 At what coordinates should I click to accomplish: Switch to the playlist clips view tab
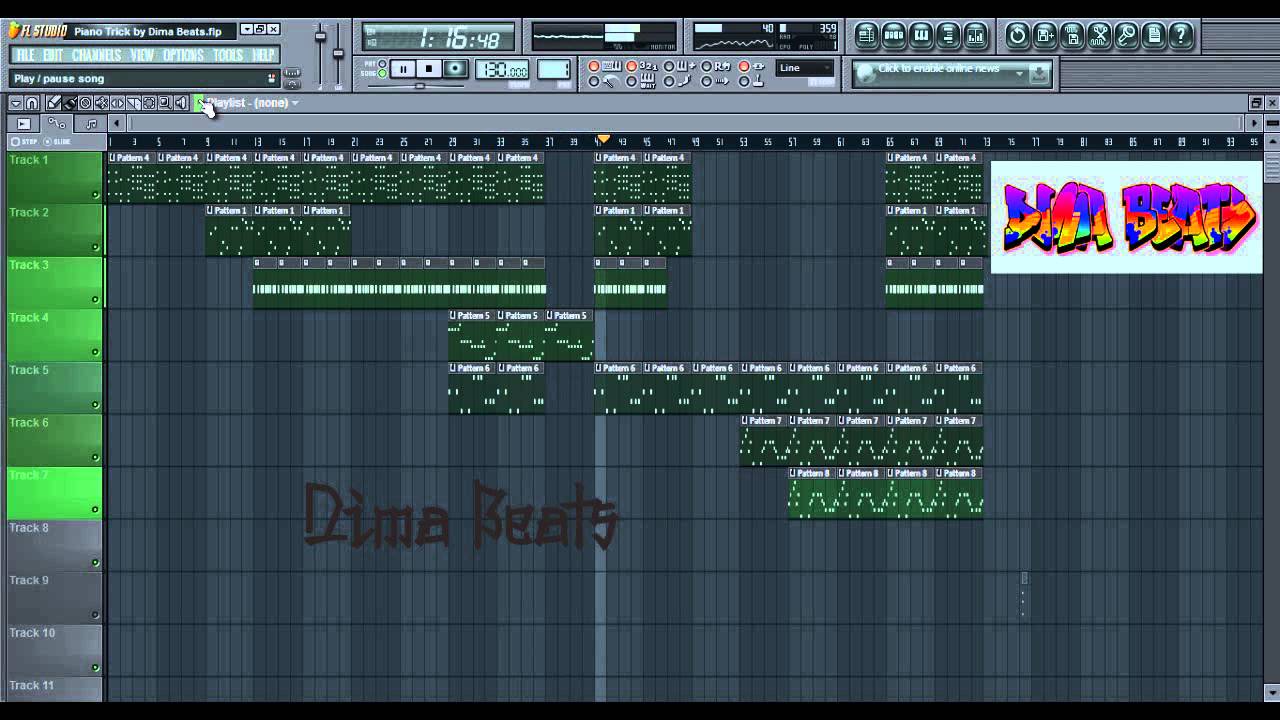coord(24,124)
